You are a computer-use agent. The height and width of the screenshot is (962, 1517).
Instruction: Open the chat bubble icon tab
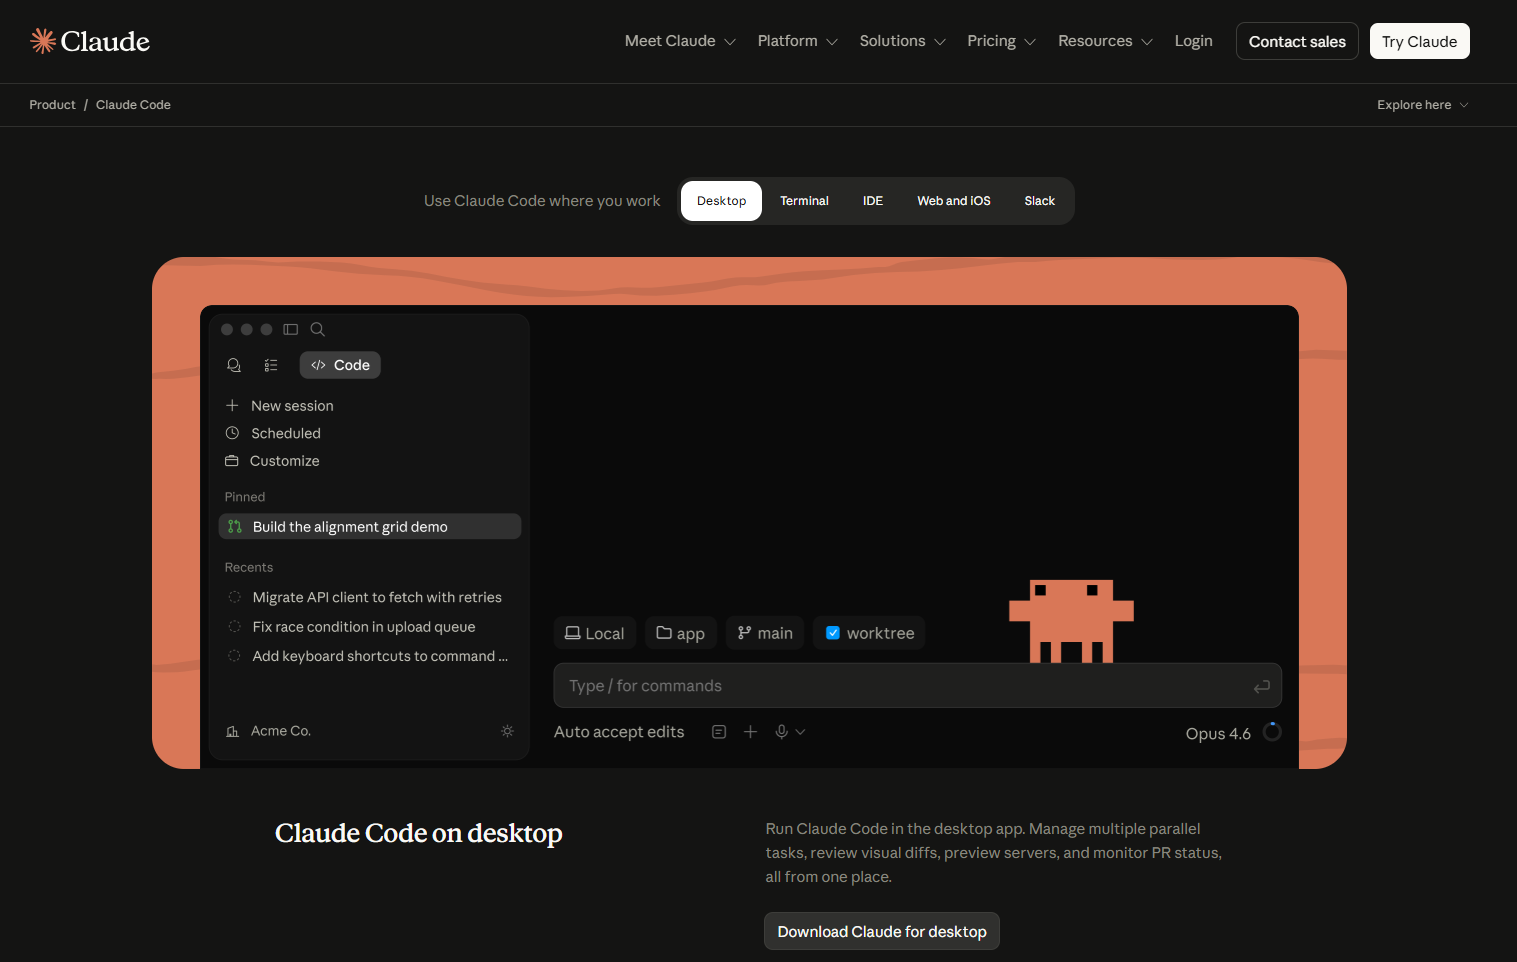click(234, 365)
